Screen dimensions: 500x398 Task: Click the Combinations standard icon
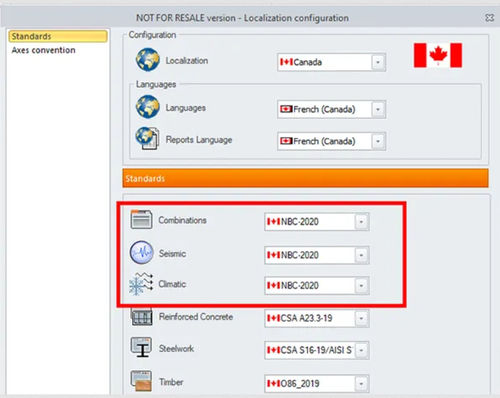click(141, 219)
